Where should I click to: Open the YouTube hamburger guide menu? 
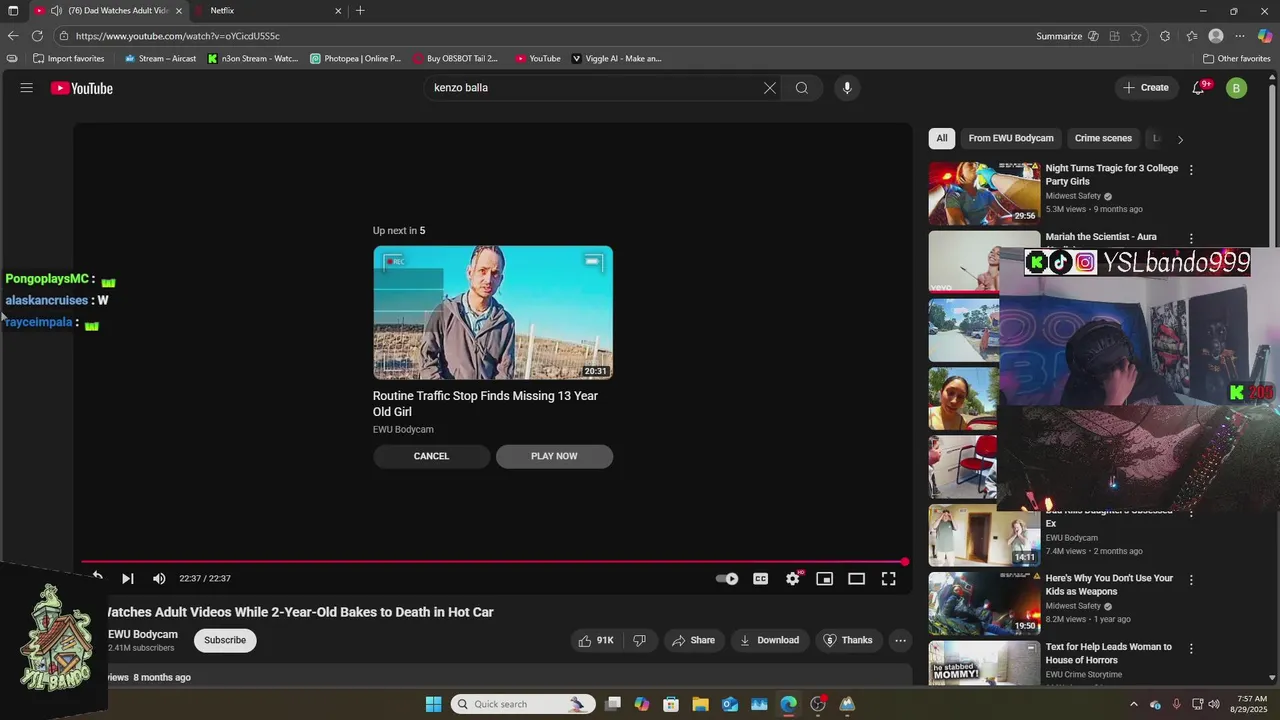(x=27, y=88)
